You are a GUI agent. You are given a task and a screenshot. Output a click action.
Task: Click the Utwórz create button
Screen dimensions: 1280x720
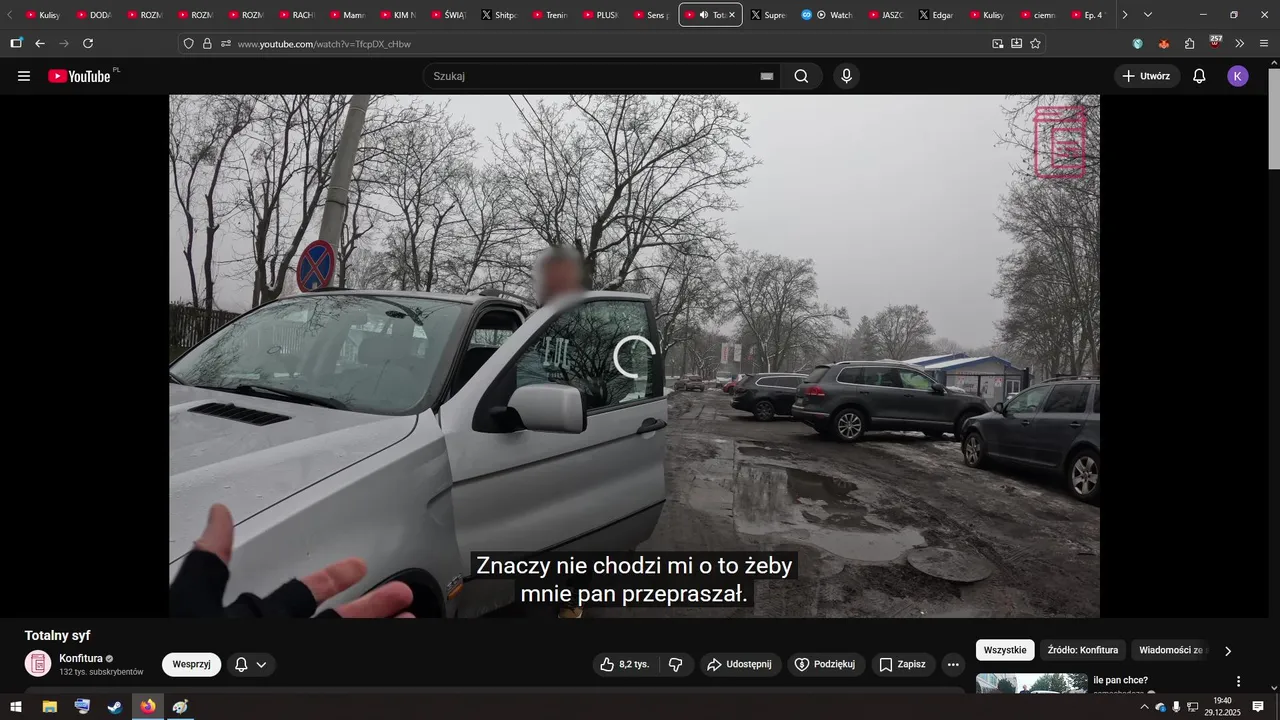(x=1147, y=76)
